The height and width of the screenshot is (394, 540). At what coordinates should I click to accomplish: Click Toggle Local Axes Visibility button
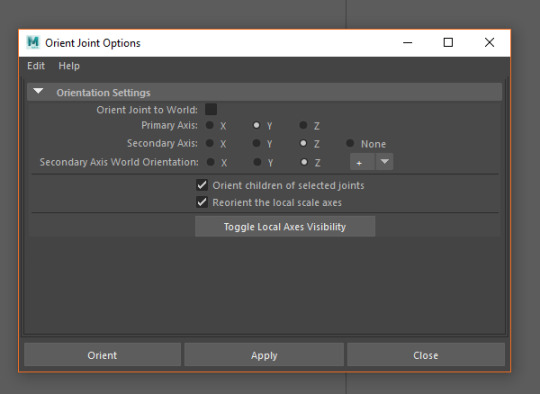coord(285,227)
